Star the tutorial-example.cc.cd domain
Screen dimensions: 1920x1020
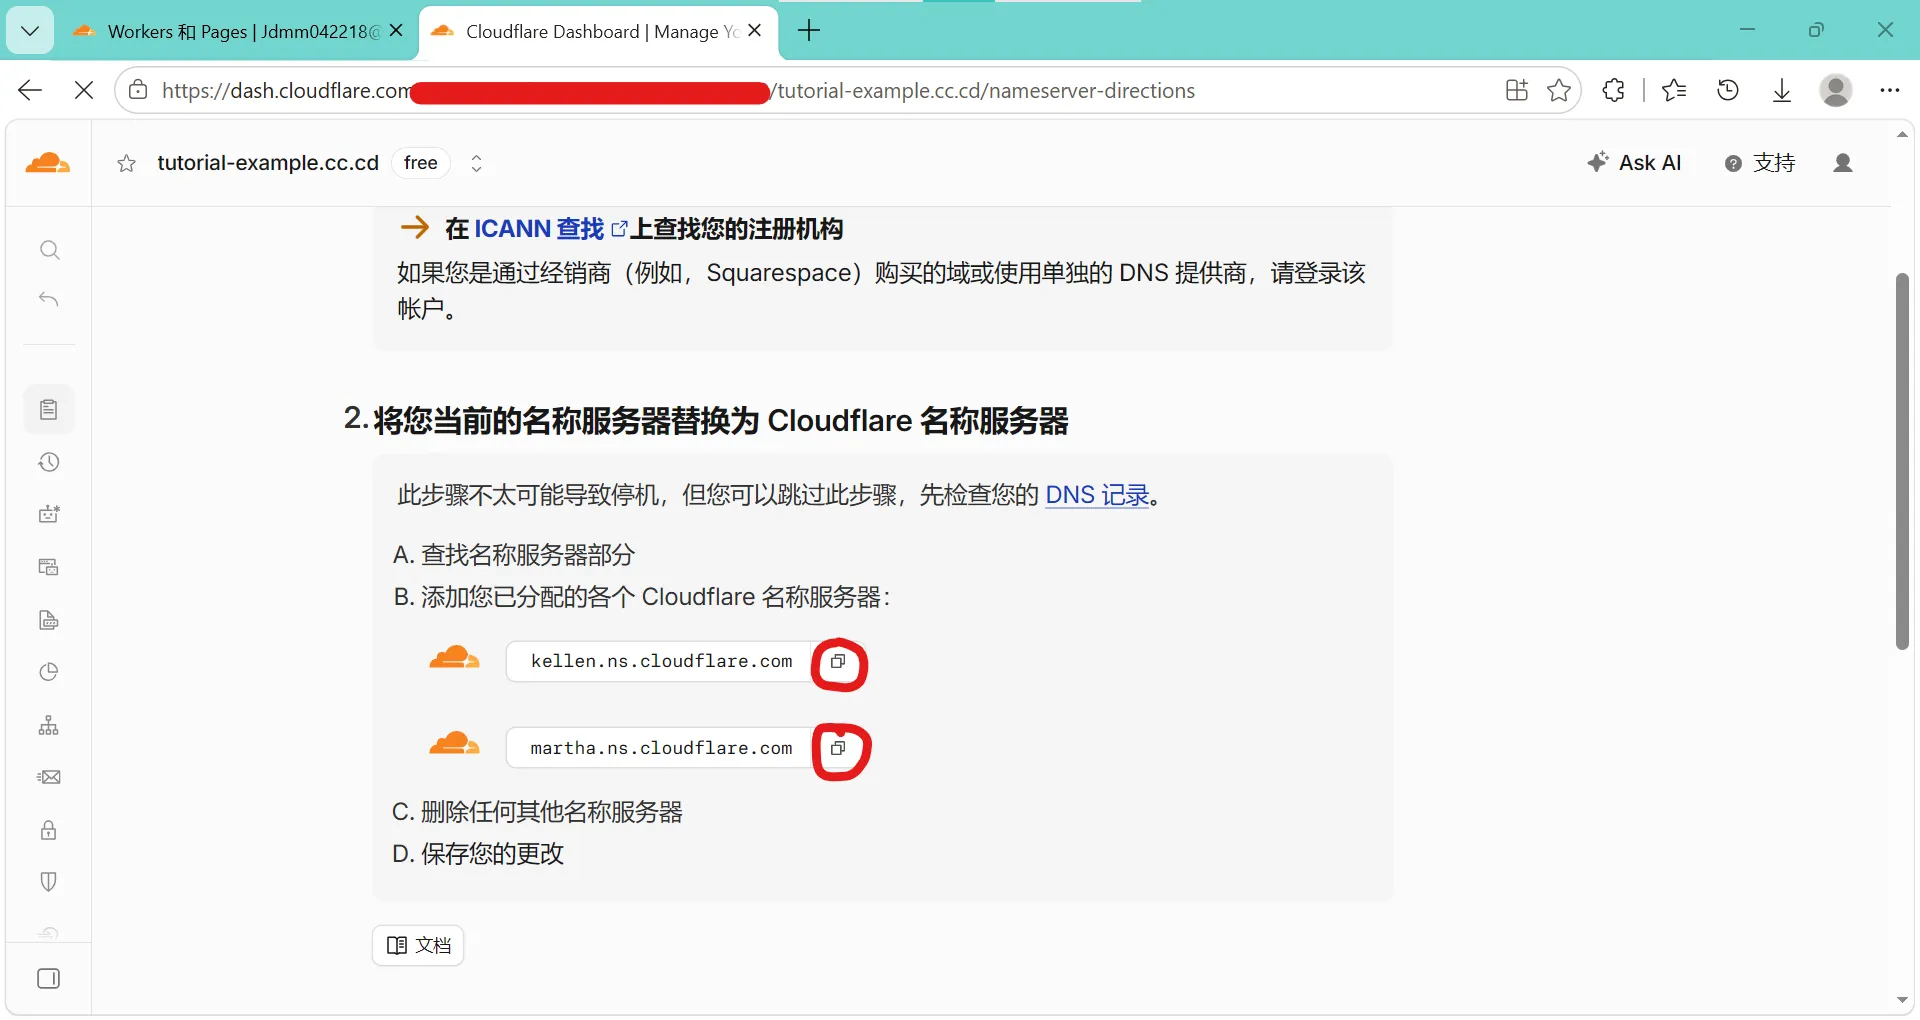pos(126,164)
